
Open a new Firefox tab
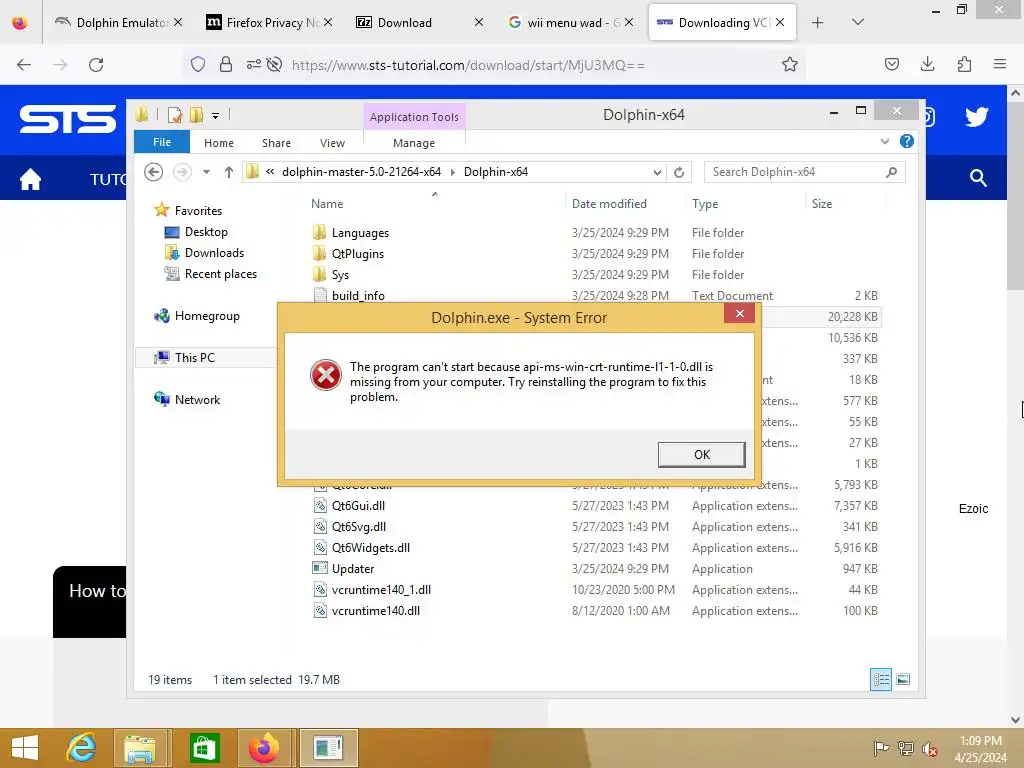(817, 22)
